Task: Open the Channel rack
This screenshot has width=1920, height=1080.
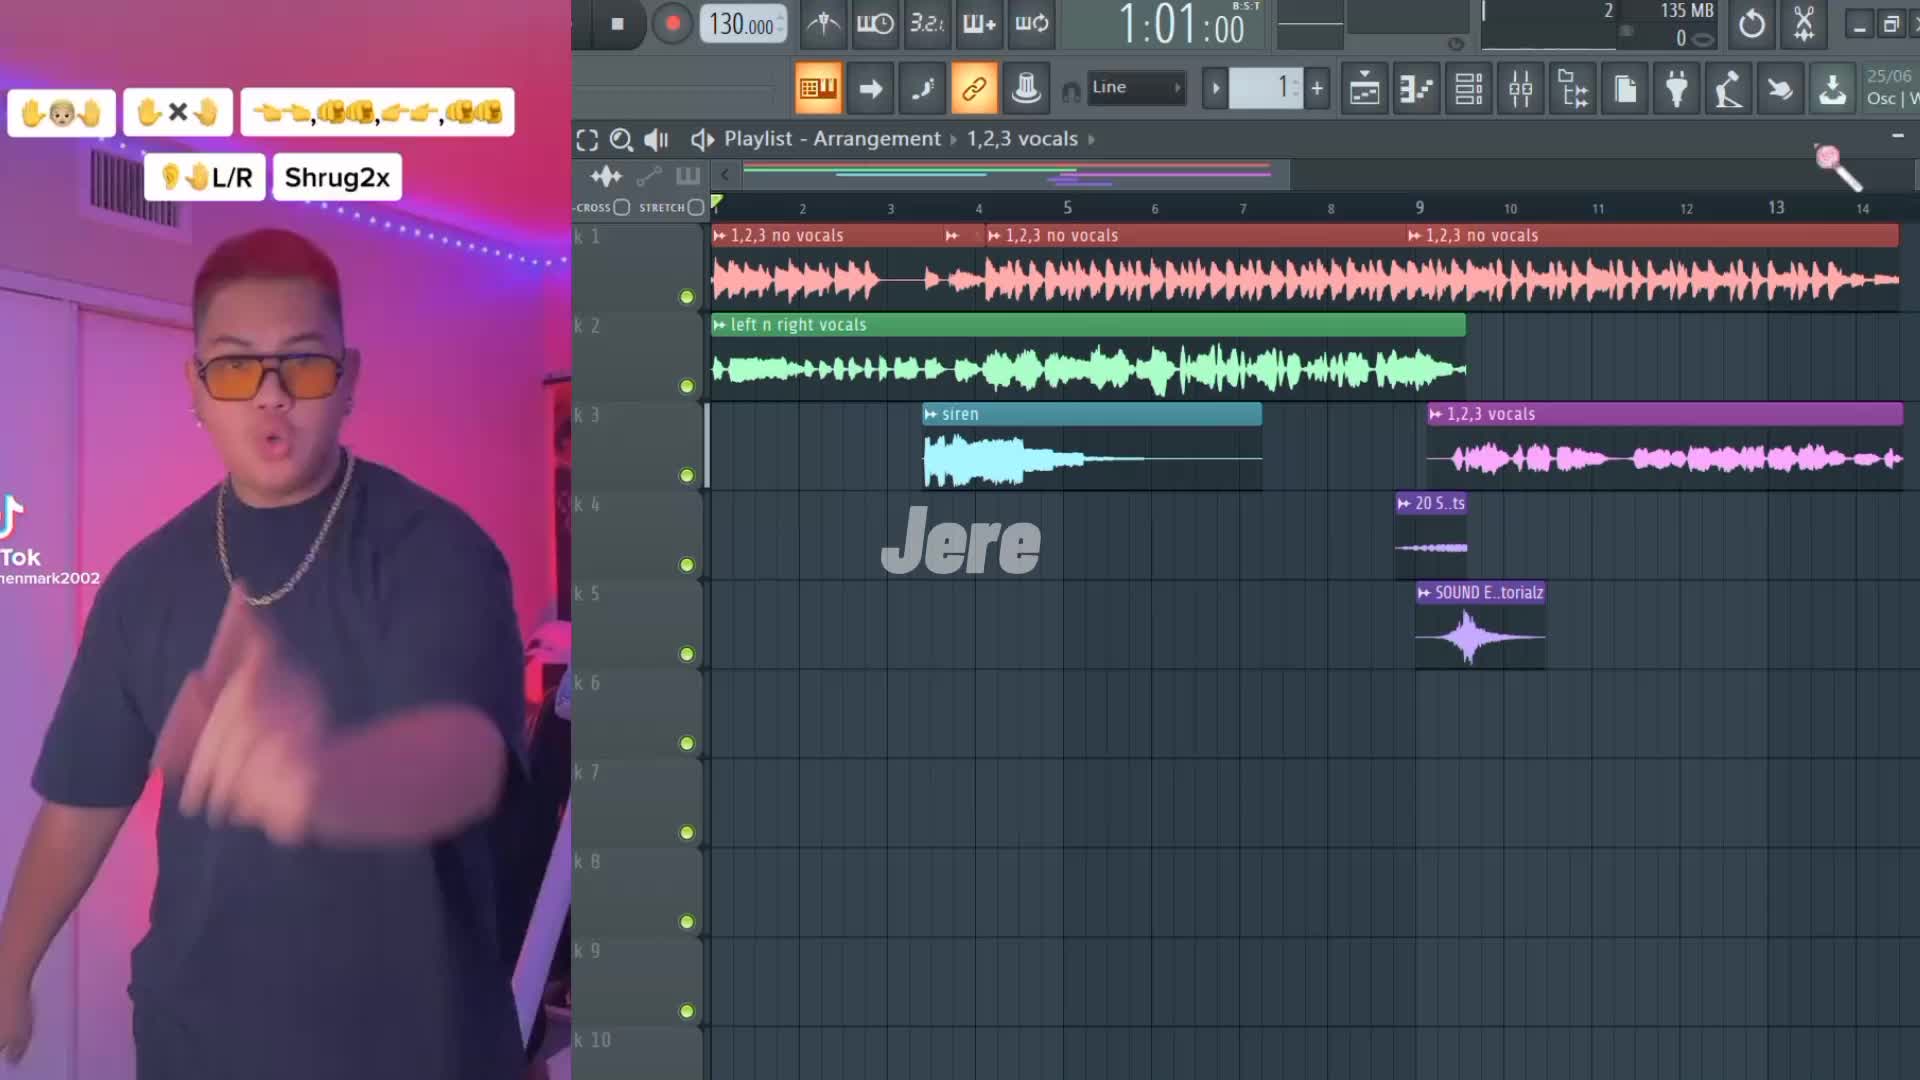Action: tap(1468, 89)
